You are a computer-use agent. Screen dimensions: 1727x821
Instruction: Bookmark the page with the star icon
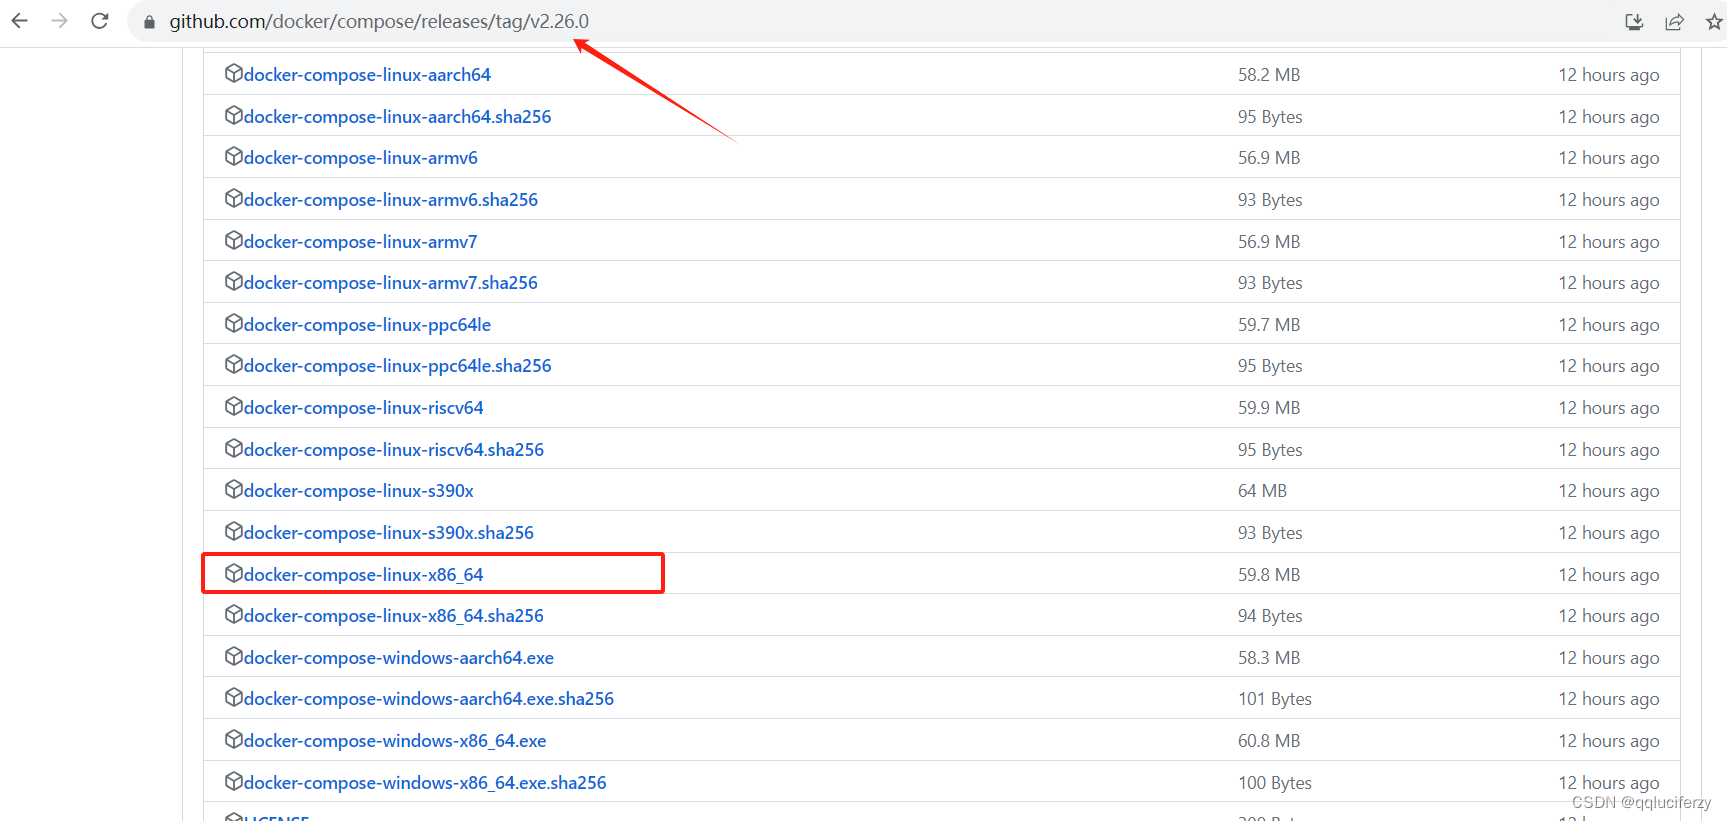pos(1714,22)
